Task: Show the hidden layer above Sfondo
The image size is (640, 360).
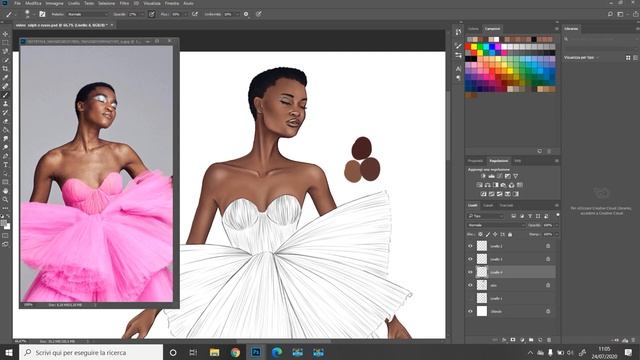Action: click(x=470, y=298)
